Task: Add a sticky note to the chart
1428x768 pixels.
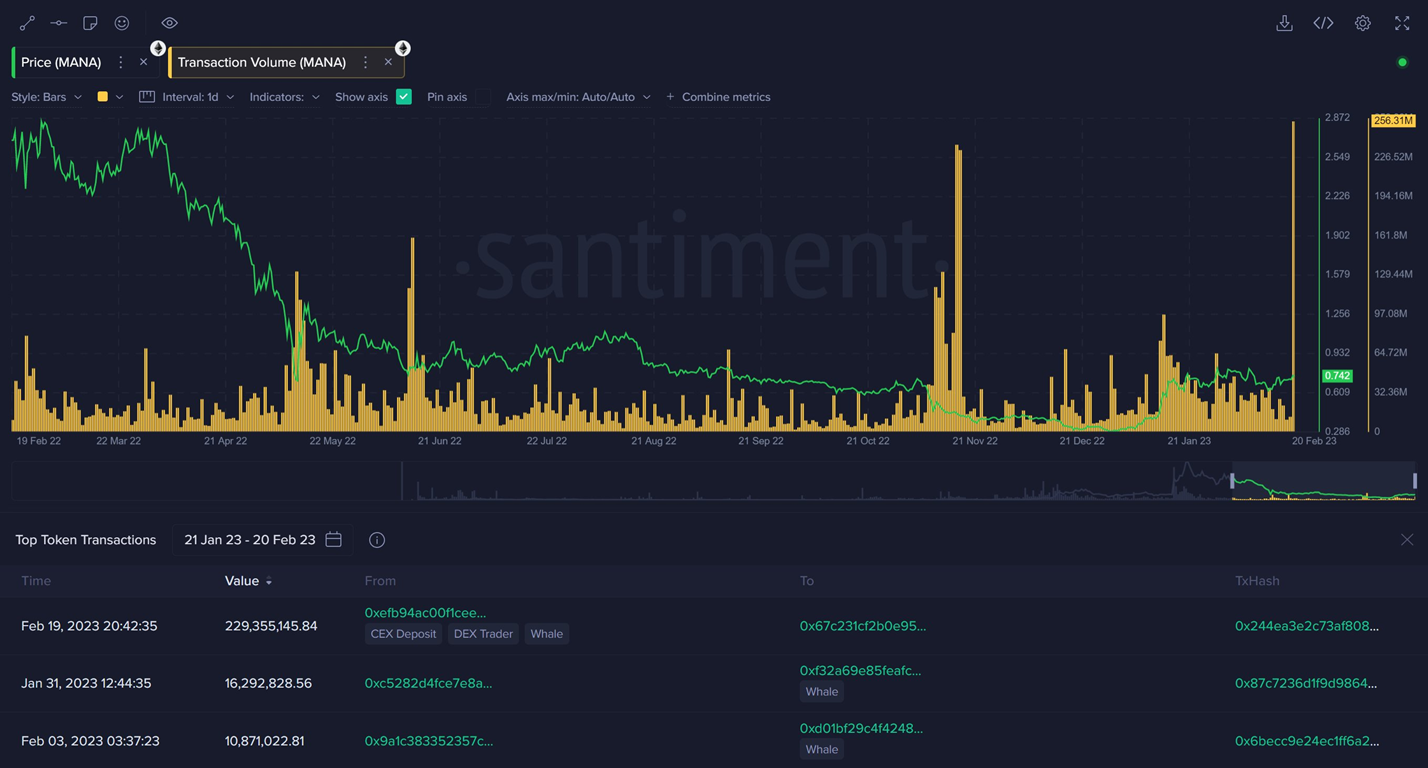Action: (x=90, y=23)
